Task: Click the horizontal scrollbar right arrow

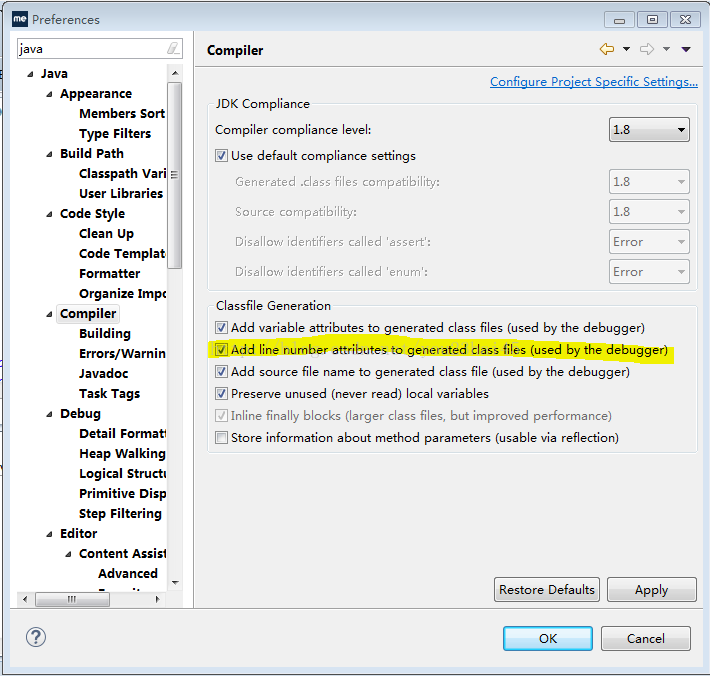Action: coord(158,599)
